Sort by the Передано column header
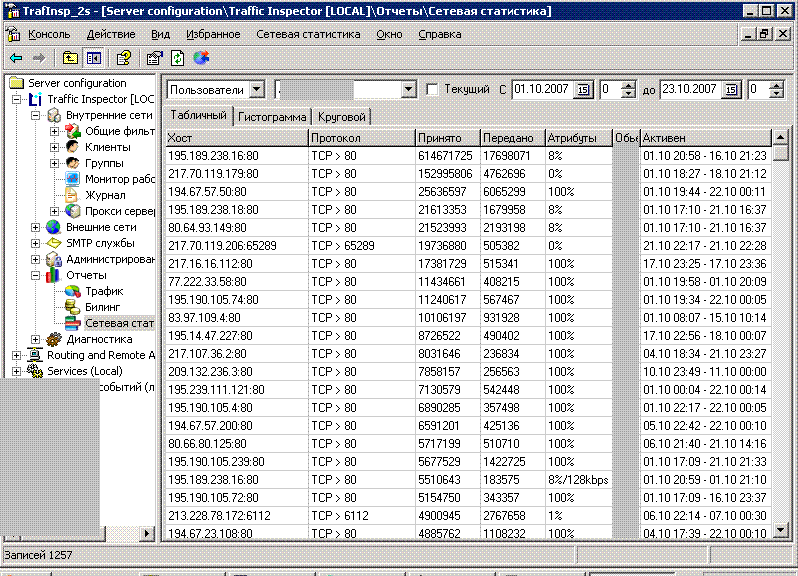The image size is (798, 576). [x=512, y=138]
